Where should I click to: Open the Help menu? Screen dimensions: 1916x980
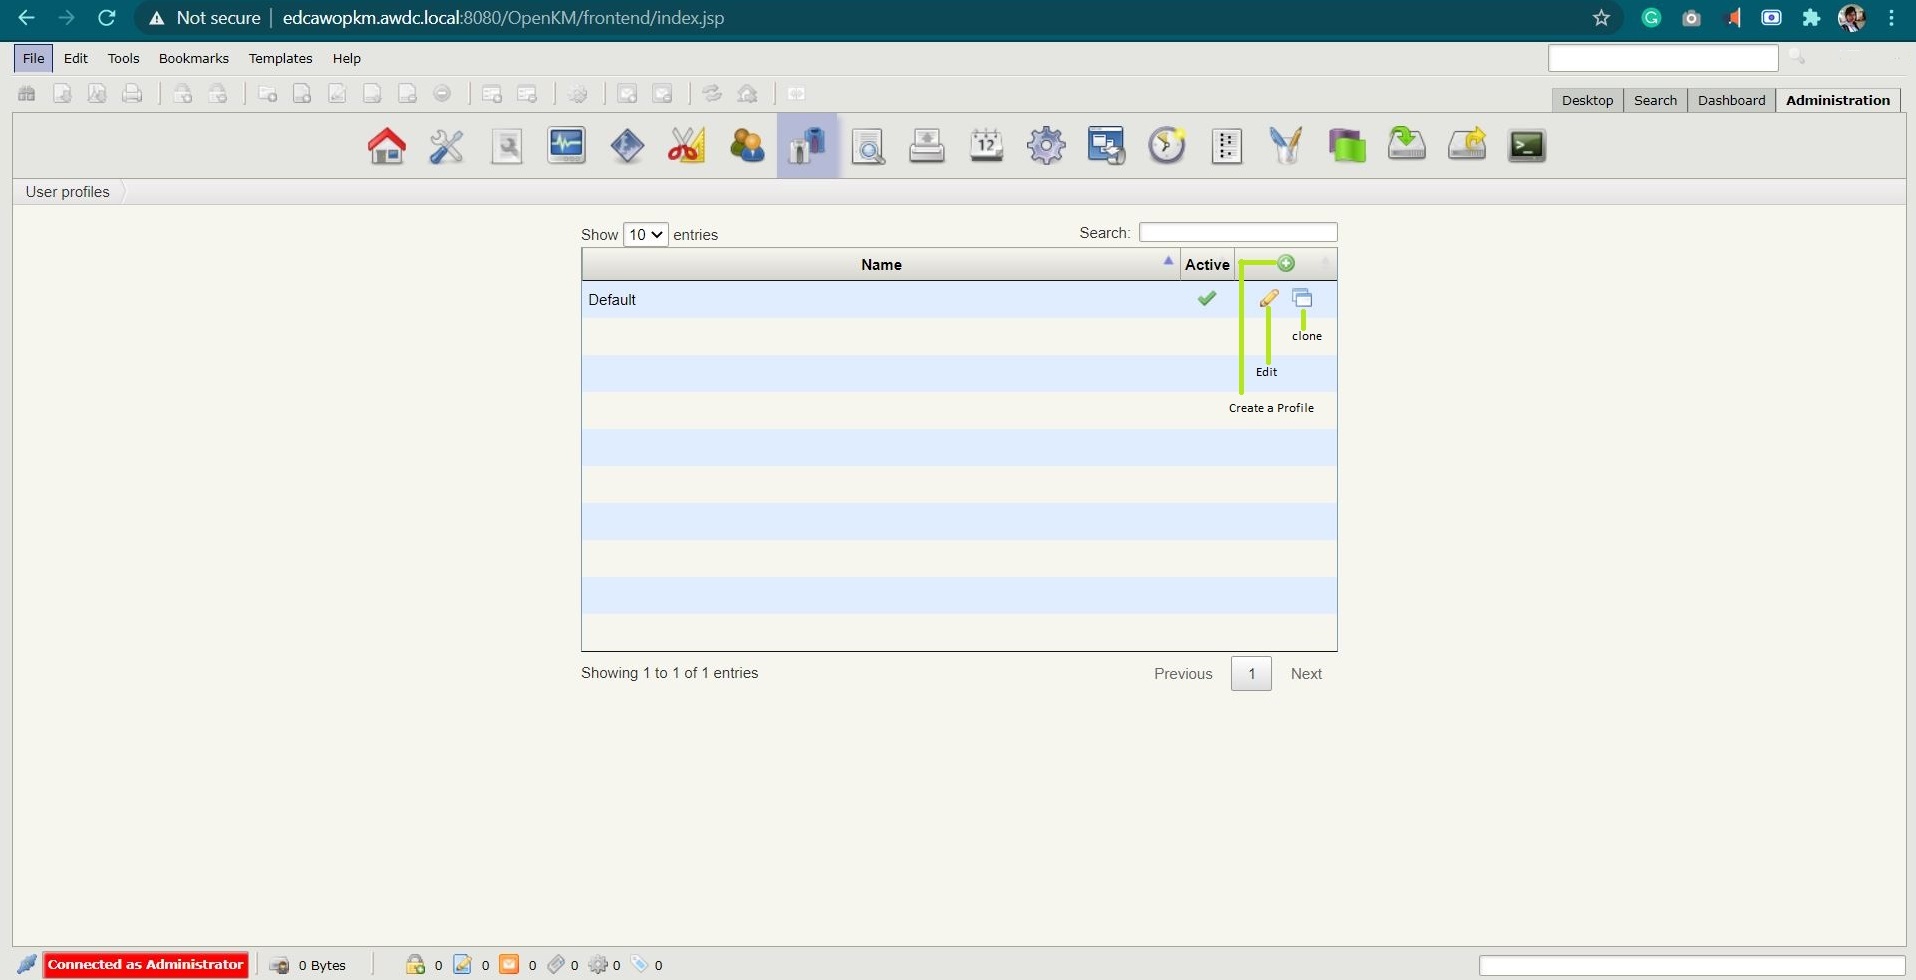point(346,58)
